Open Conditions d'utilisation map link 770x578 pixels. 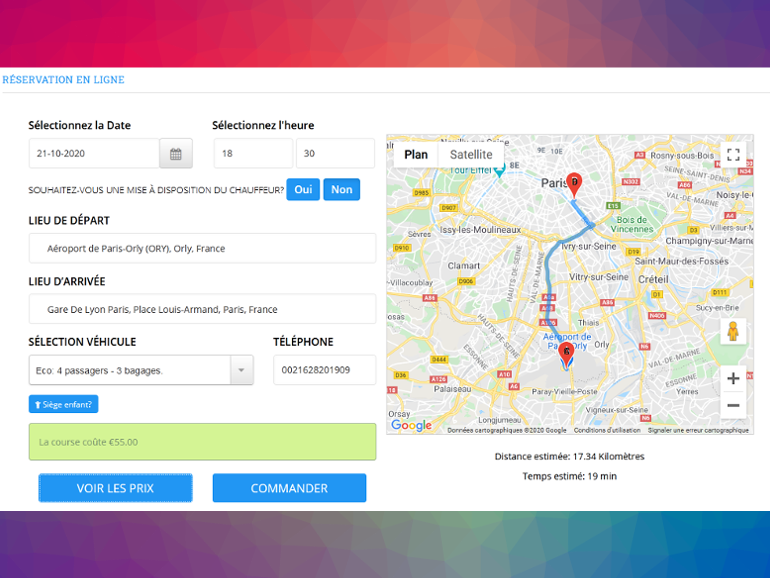click(607, 430)
